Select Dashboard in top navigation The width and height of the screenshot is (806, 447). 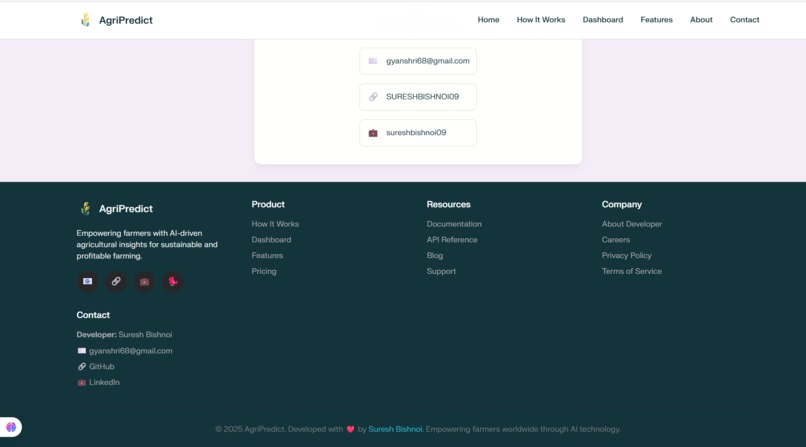(602, 20)
